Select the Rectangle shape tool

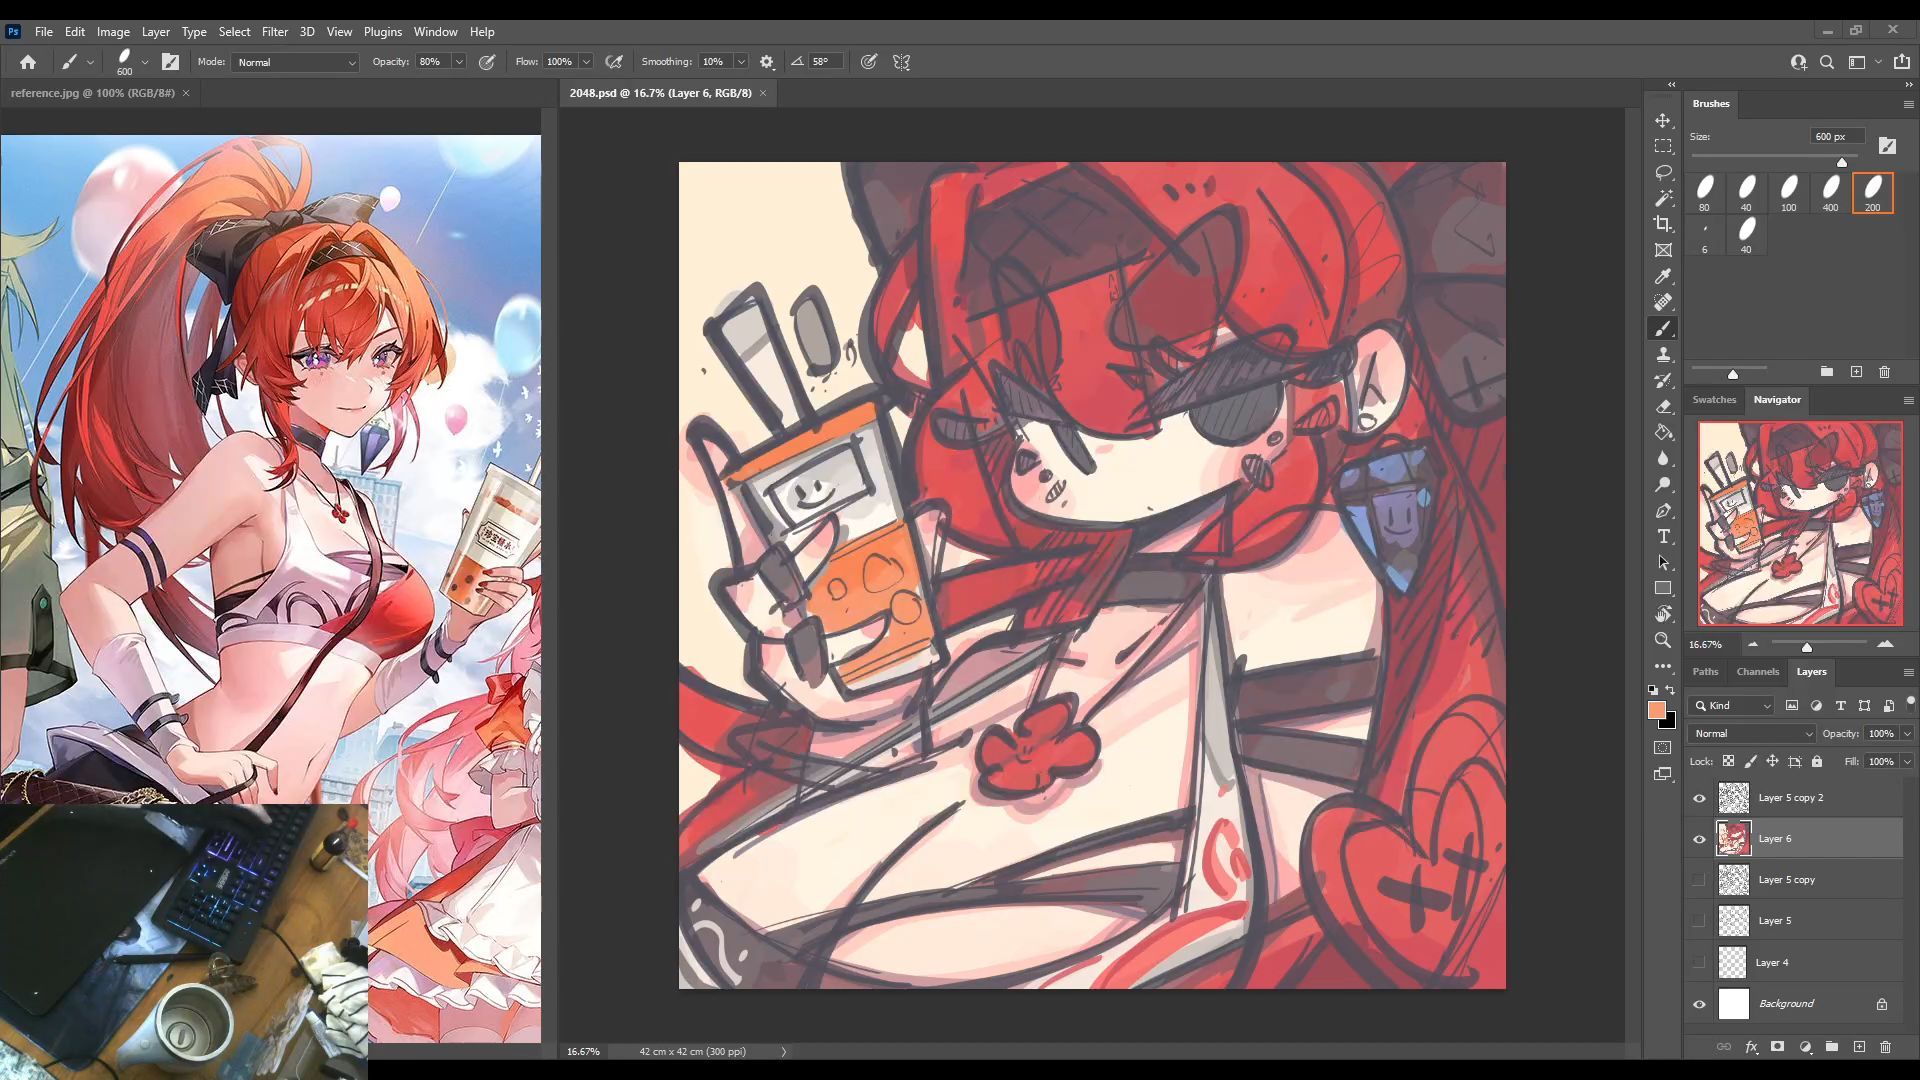coord(1663,588)
